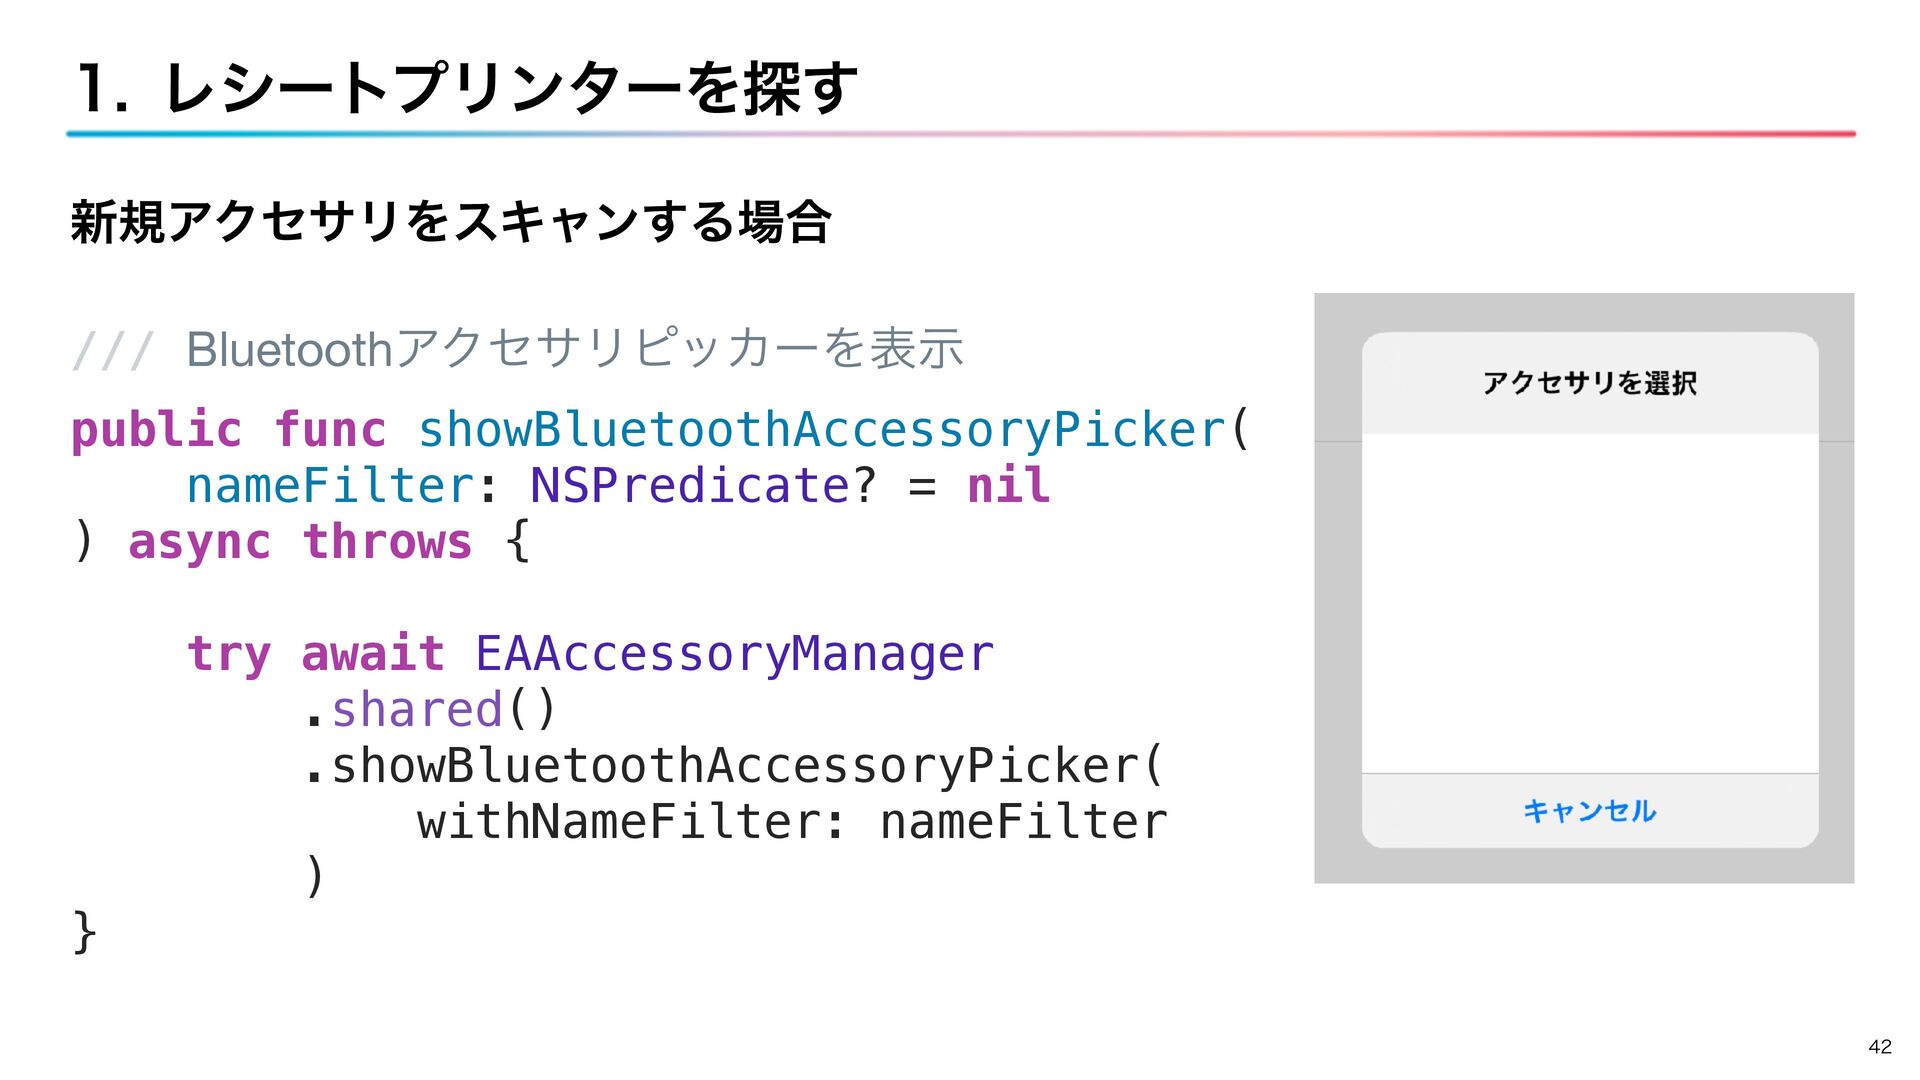Click the public keyword
Screen dimensions: 1920x1080
coord(156,430)
